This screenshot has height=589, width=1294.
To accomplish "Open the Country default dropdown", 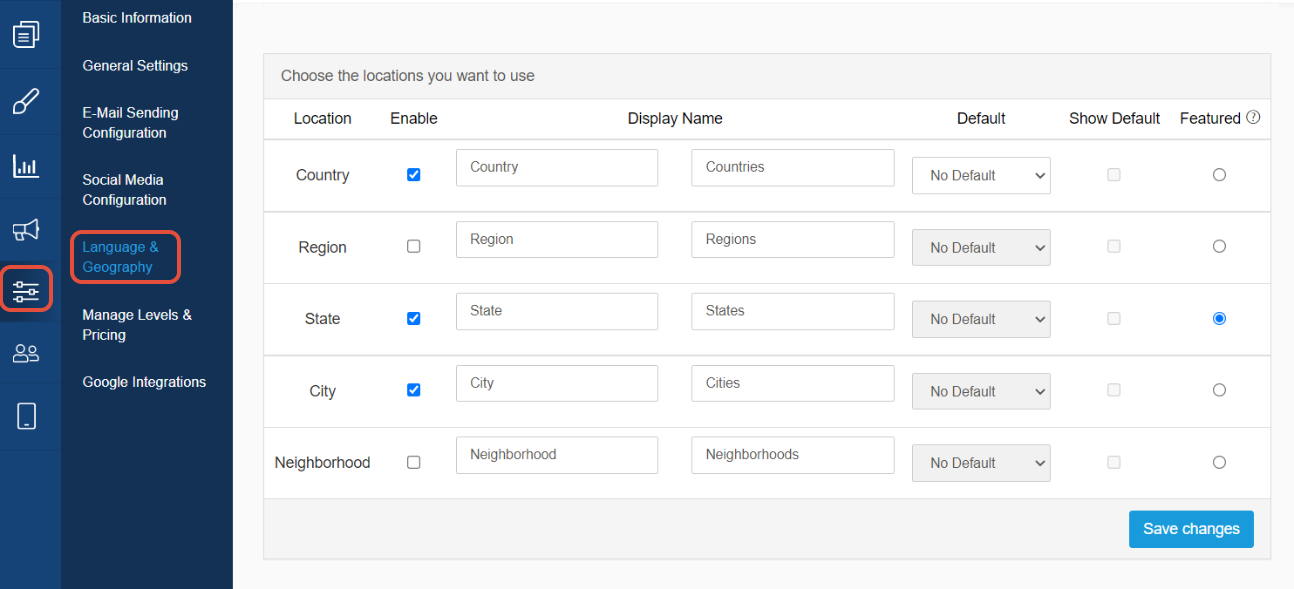I will (981, 175).
